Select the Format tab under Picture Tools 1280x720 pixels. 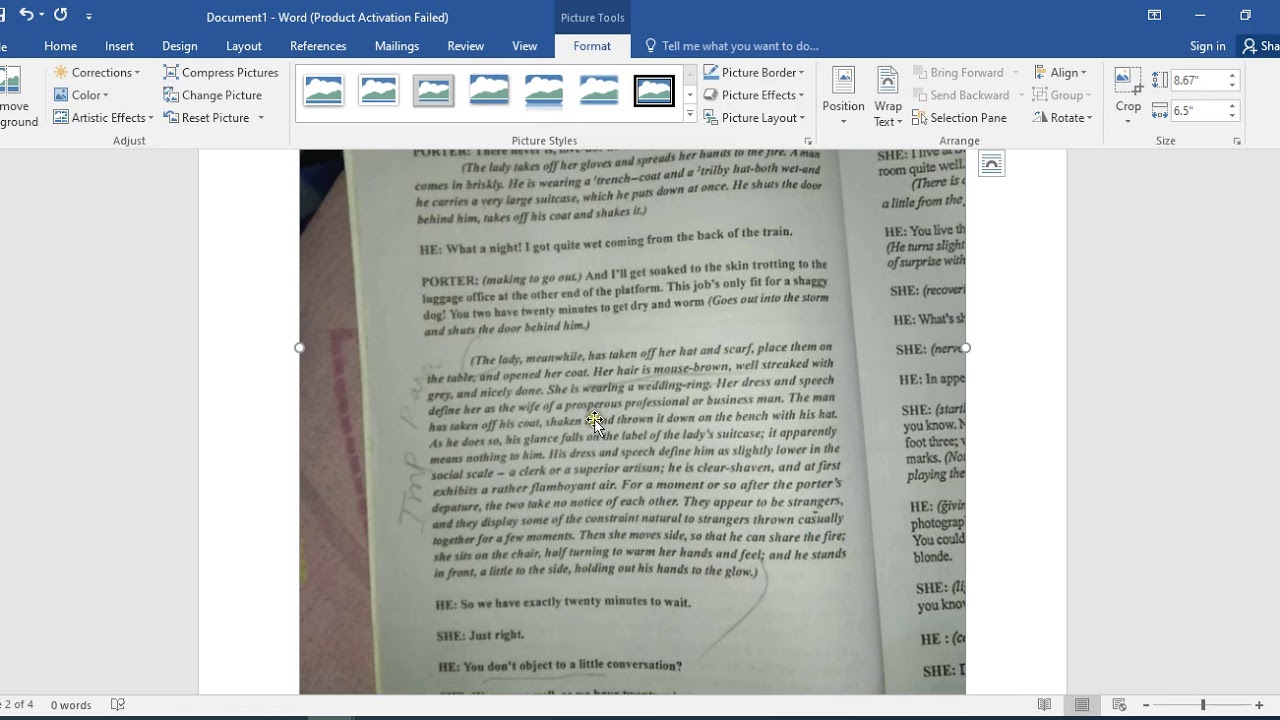pos(592,46)
